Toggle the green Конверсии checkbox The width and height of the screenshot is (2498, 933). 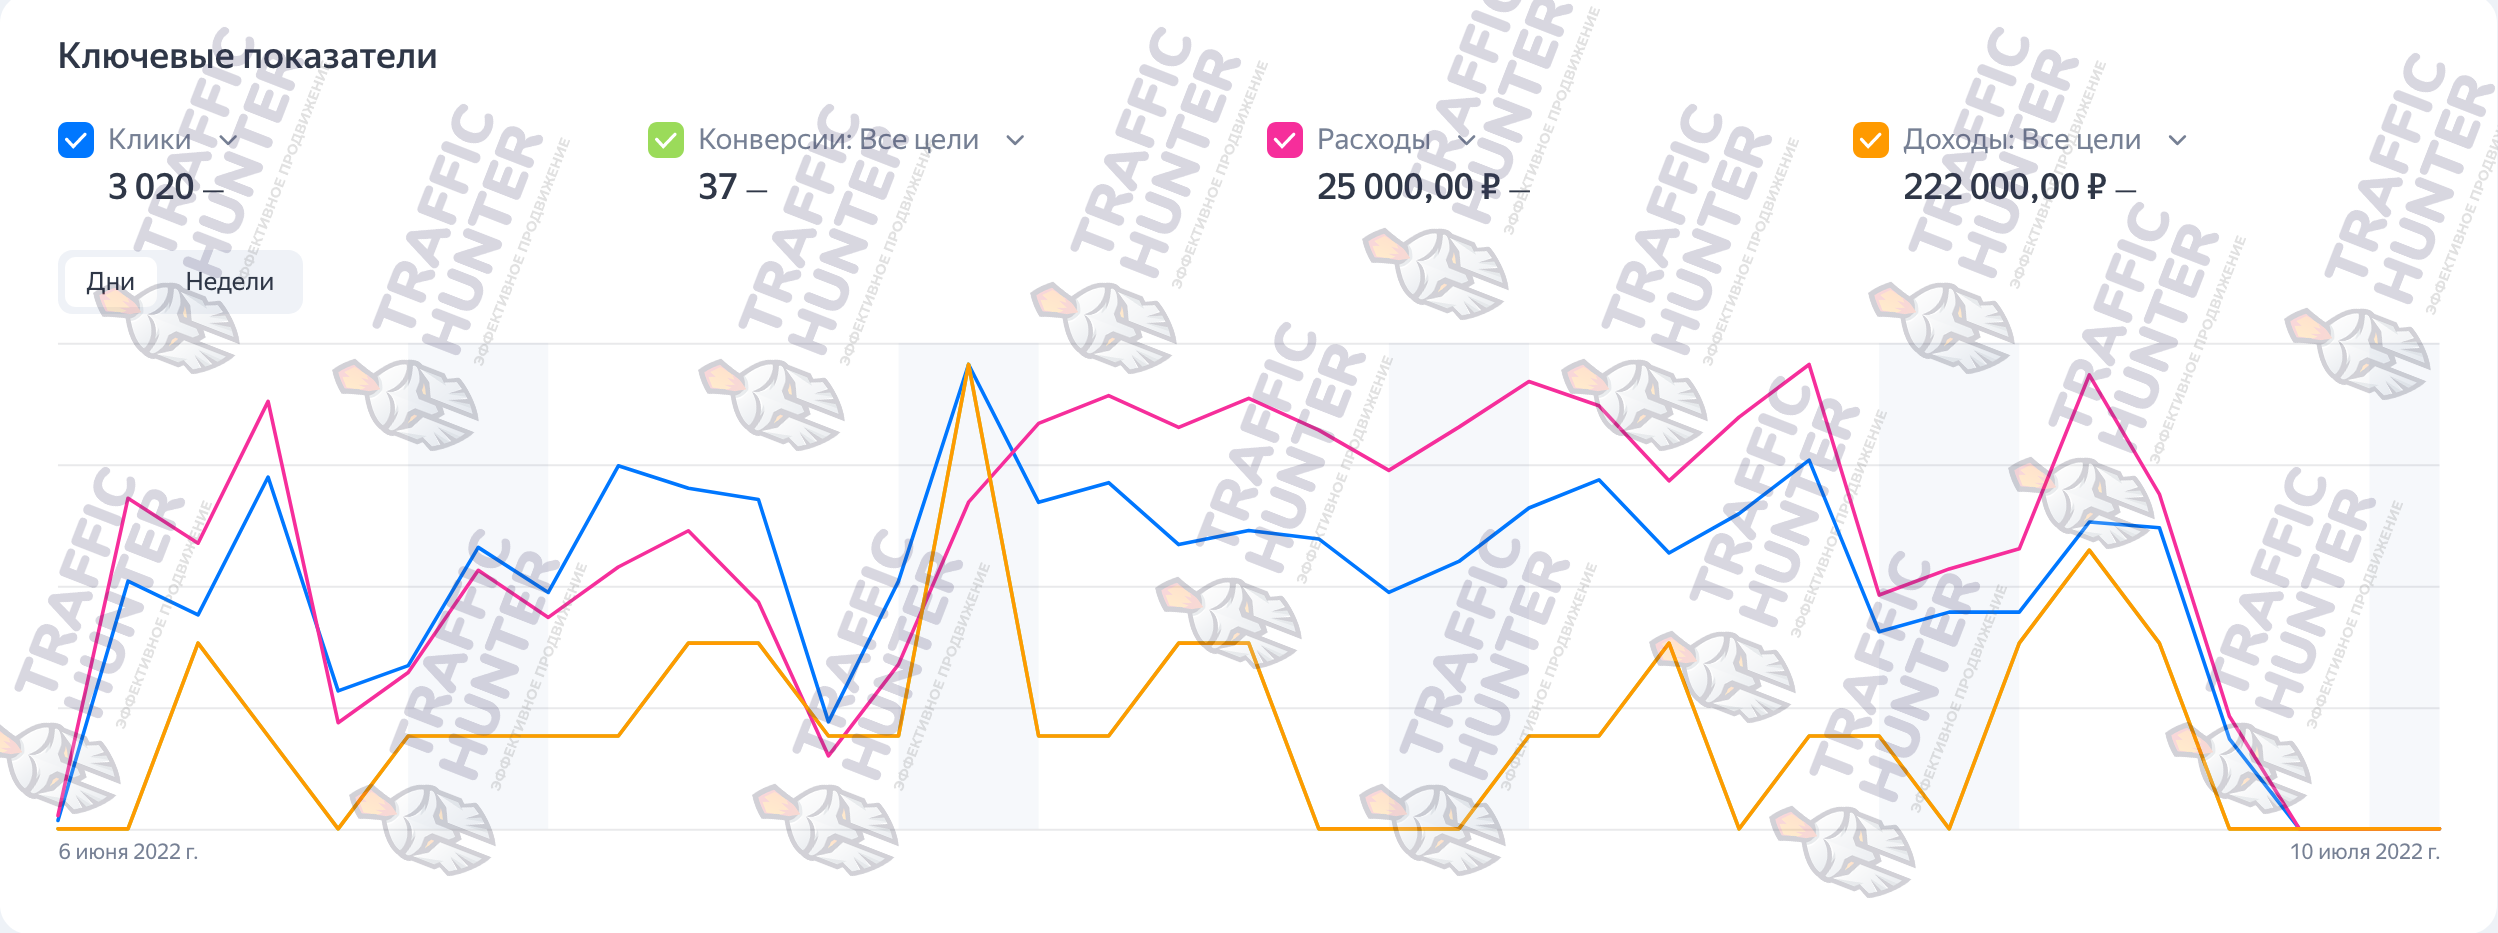click(x=665, y=140)
